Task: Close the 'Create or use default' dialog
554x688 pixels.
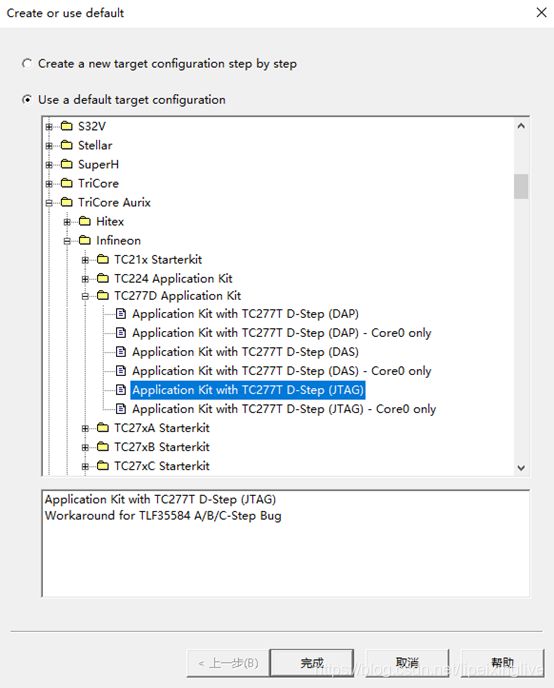Action: pos(542,13)
